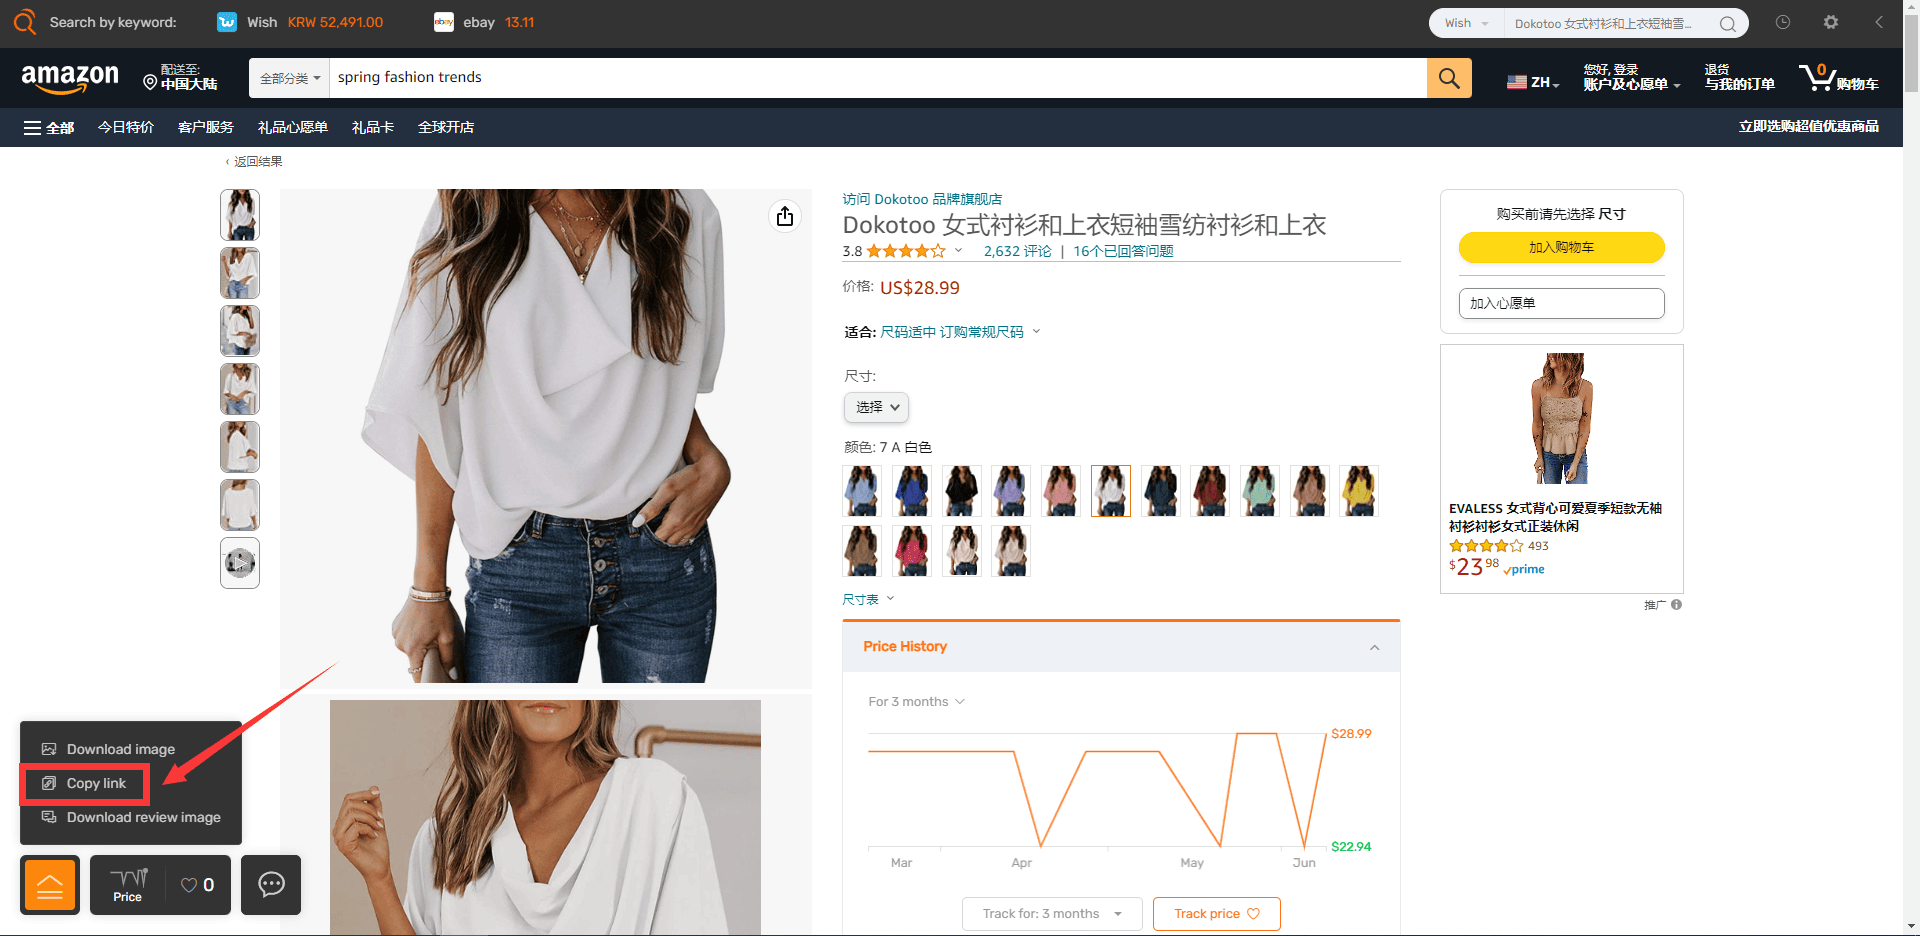The image size is (1920, 936).
Task: Collapse the Price History panel
Action: click(x=1374, y=647)
